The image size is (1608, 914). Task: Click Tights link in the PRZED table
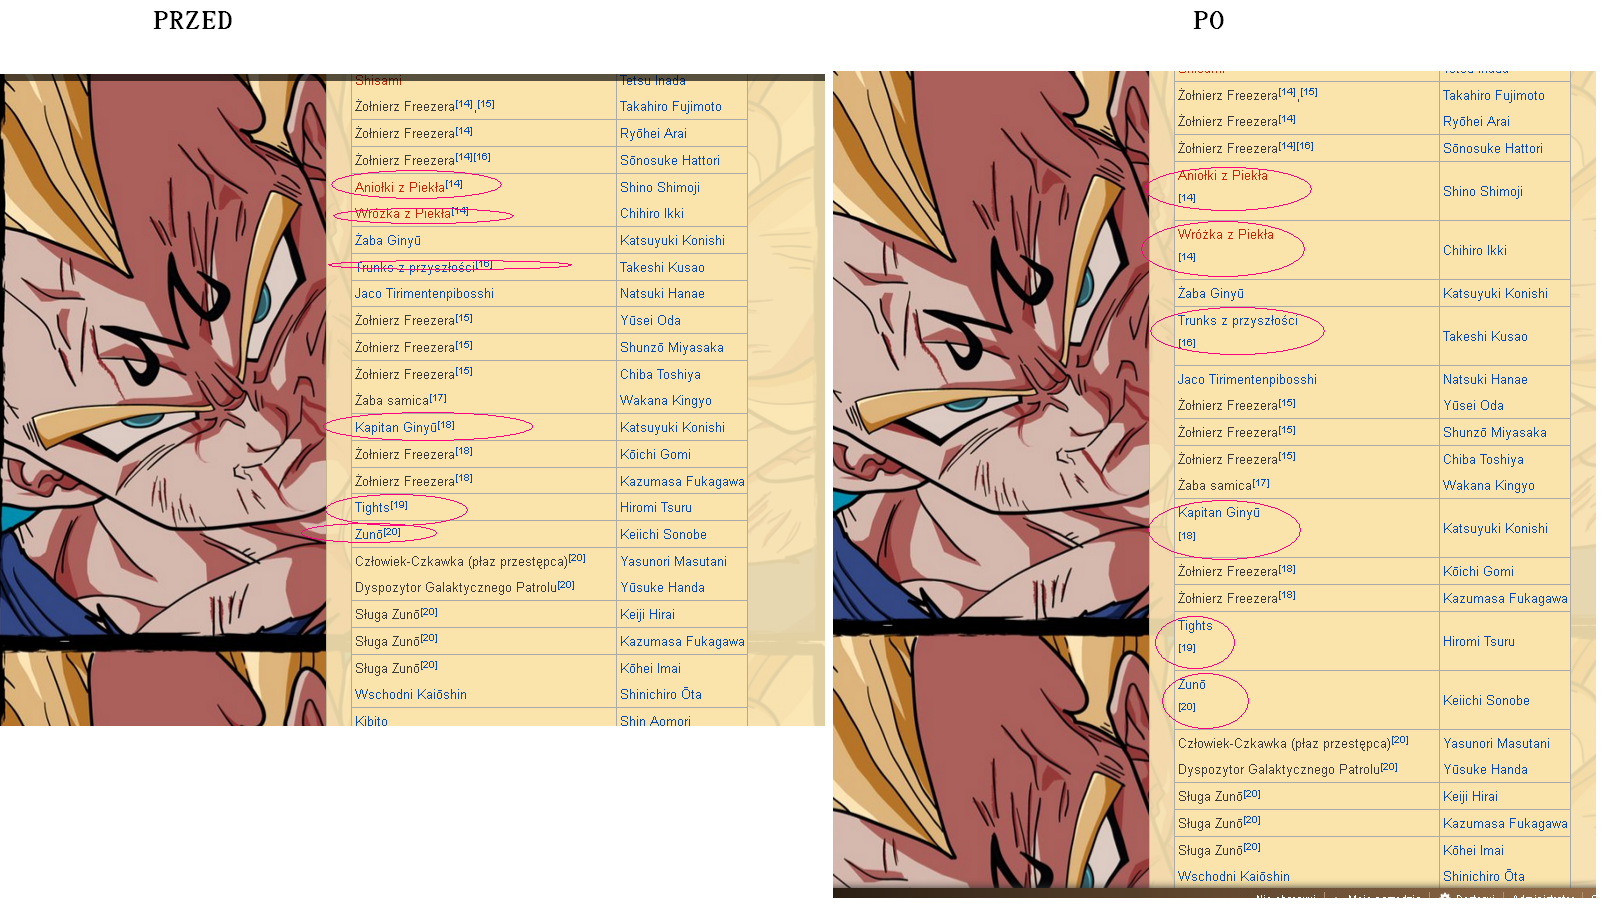pos(372,508)
